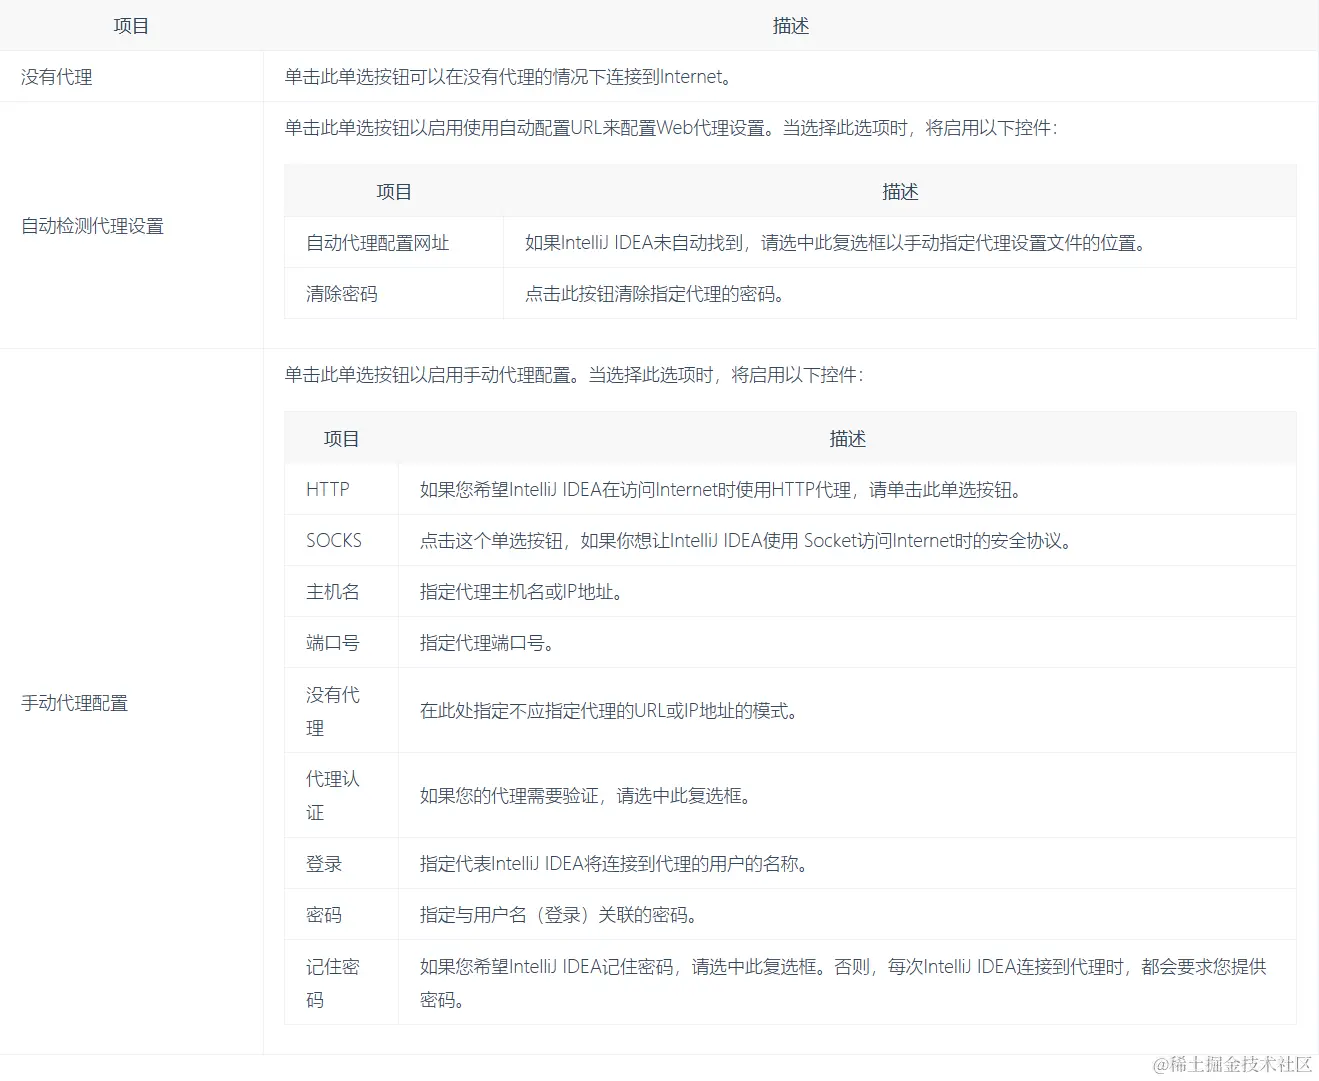Click the sentence ending with 连接到Internet。
The height and width of the screenshot is (1081, 1319).
[509, 77]
